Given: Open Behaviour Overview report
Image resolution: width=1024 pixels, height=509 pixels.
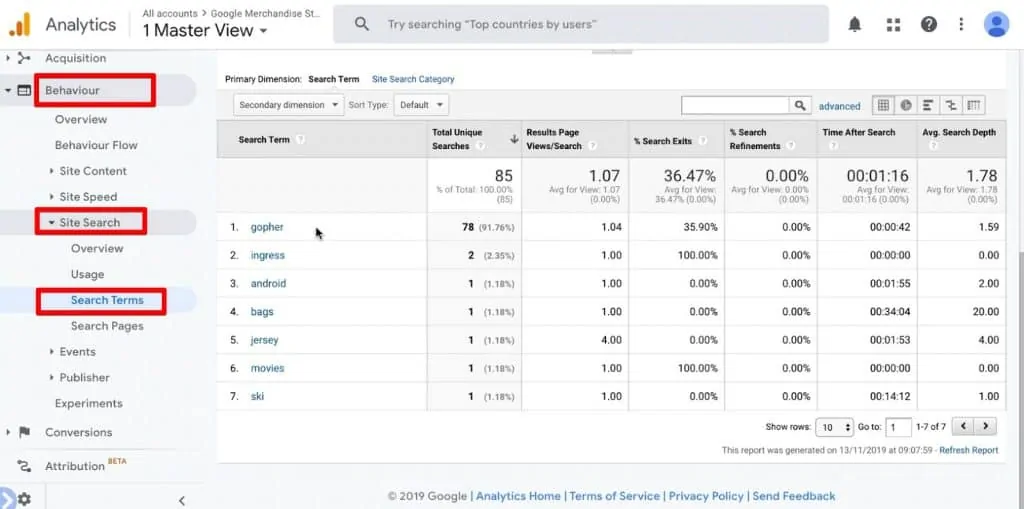Looking at the screenshot, I should pos(81,120).
